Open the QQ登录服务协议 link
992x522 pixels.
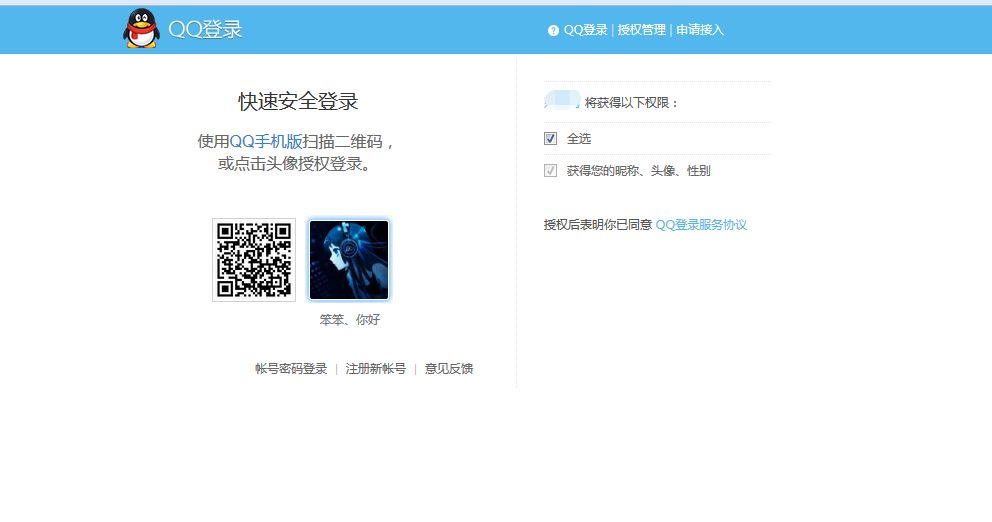click(x=701, y=225)
